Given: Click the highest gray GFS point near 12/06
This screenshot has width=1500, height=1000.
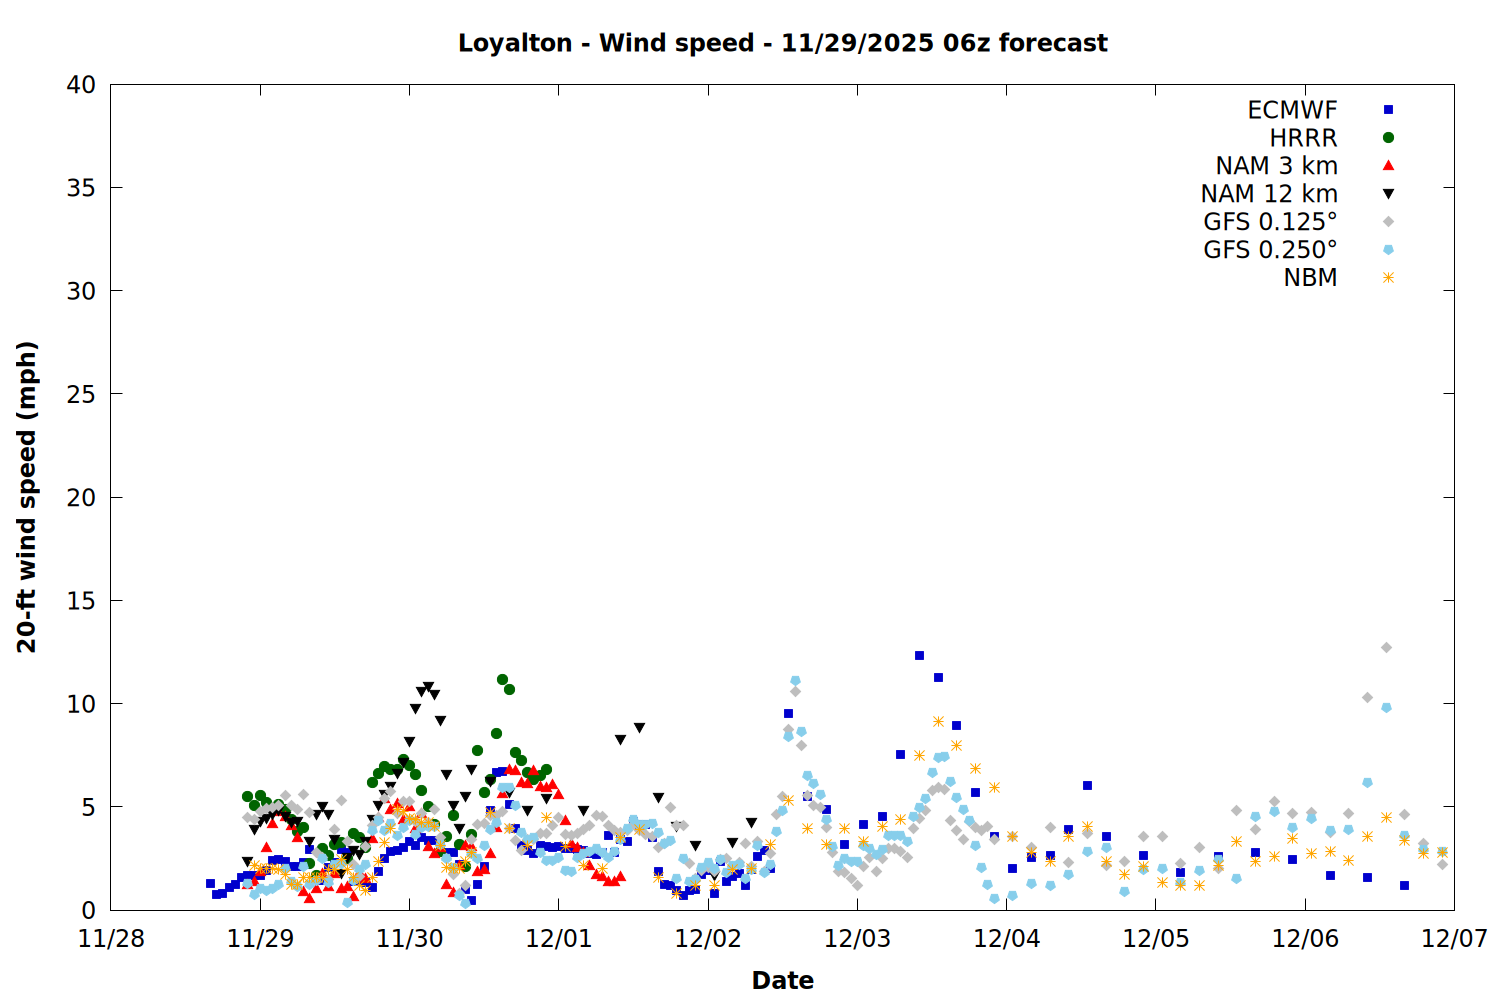Looking at the screenshot, I should pyautogui.click(x=1386, y=648).
